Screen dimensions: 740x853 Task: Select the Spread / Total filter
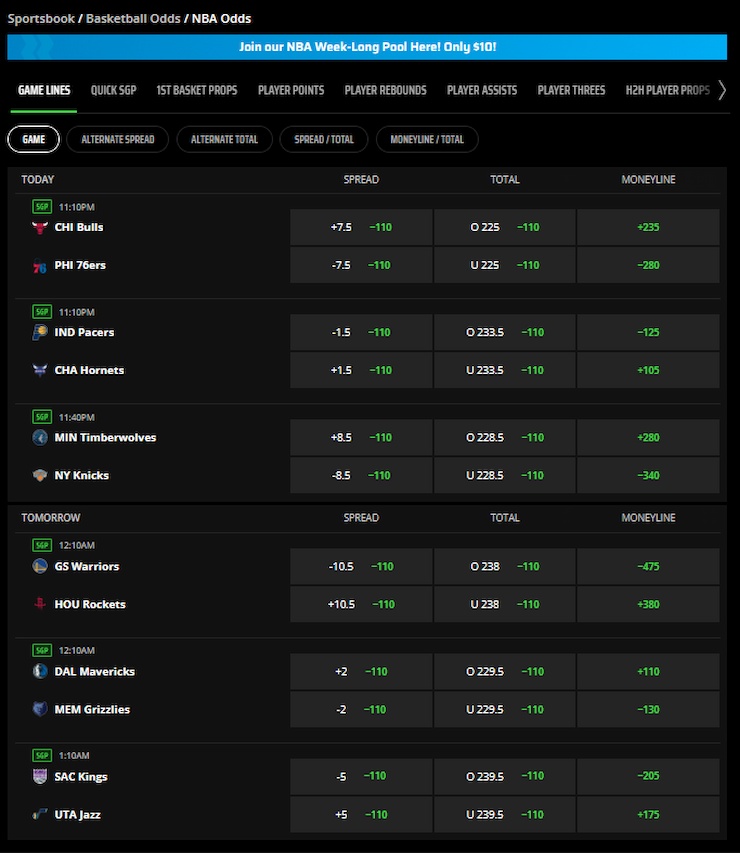pyautogui.click(x=324, y=139)
